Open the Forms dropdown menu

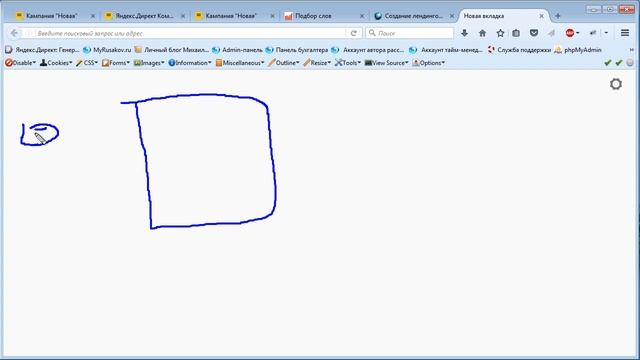(x=116, y=63)
